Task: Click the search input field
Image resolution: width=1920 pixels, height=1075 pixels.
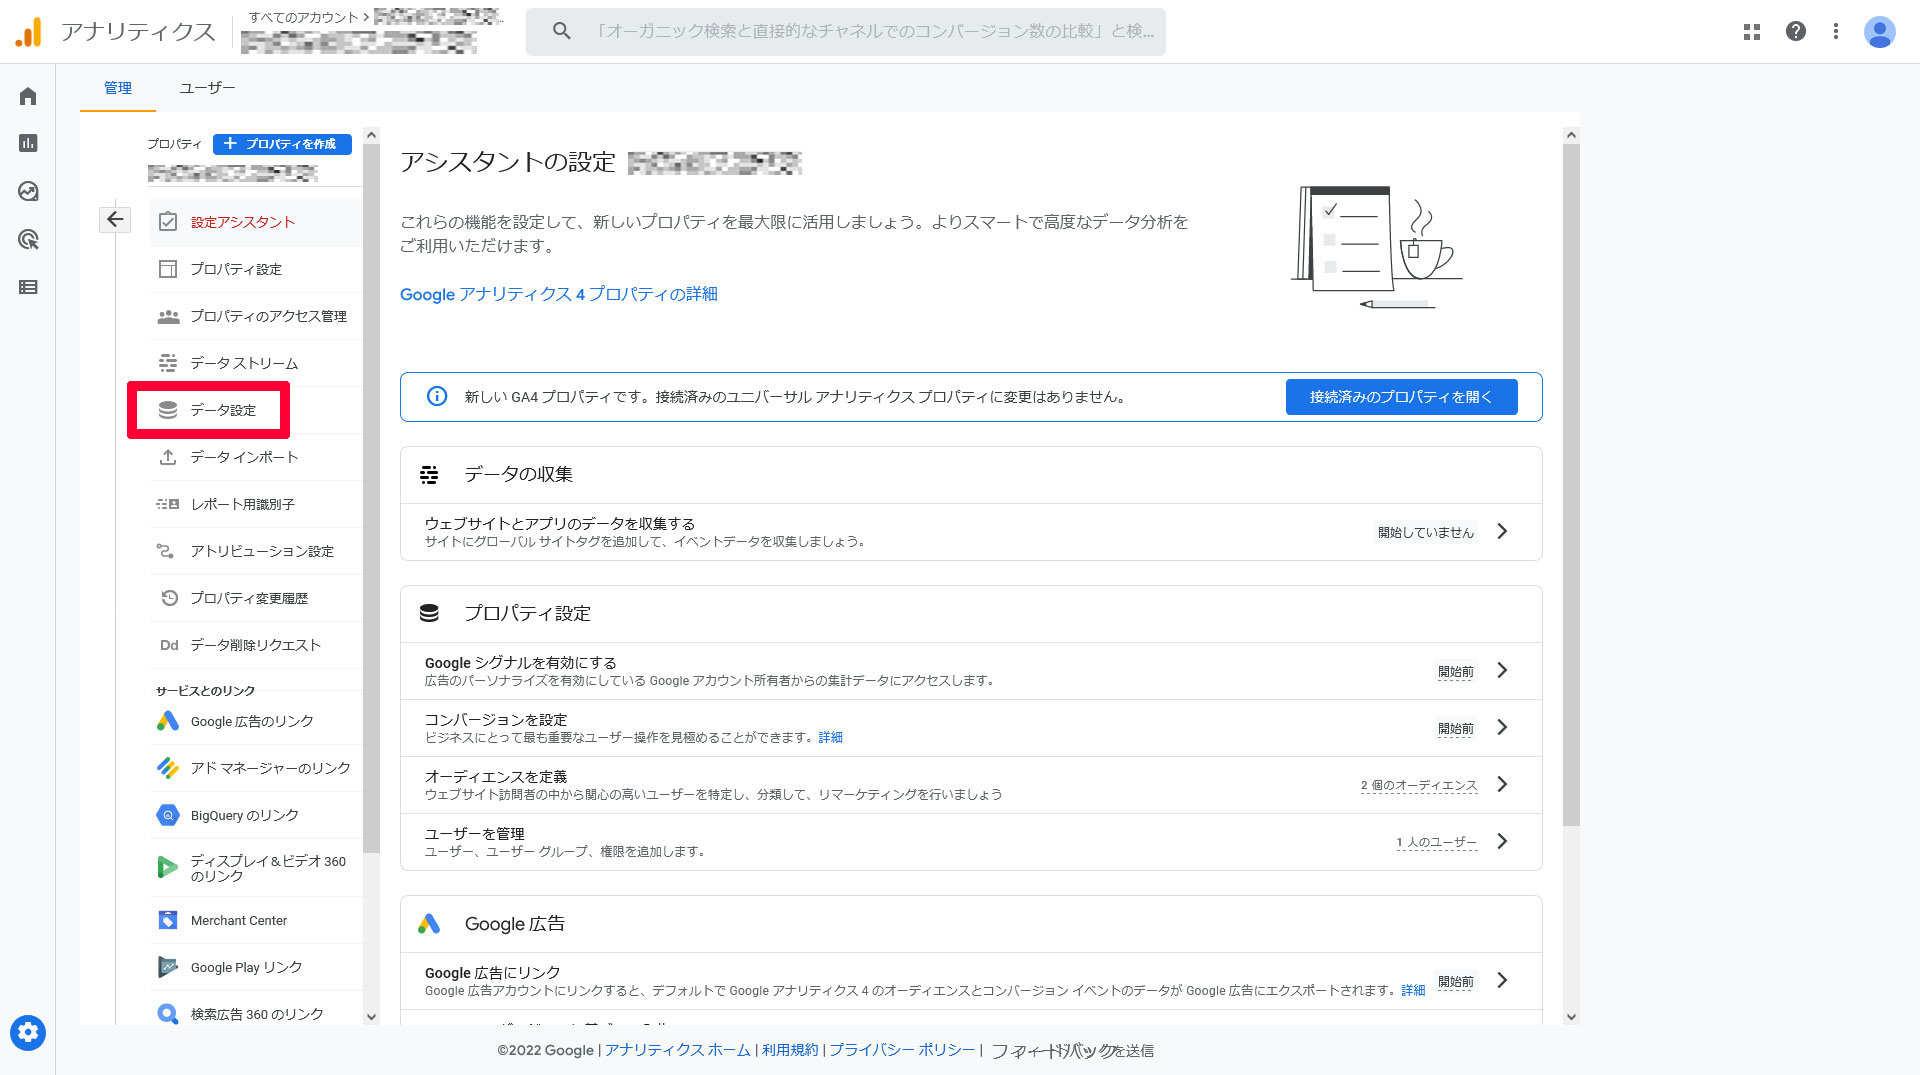Action: pos(846,31)
